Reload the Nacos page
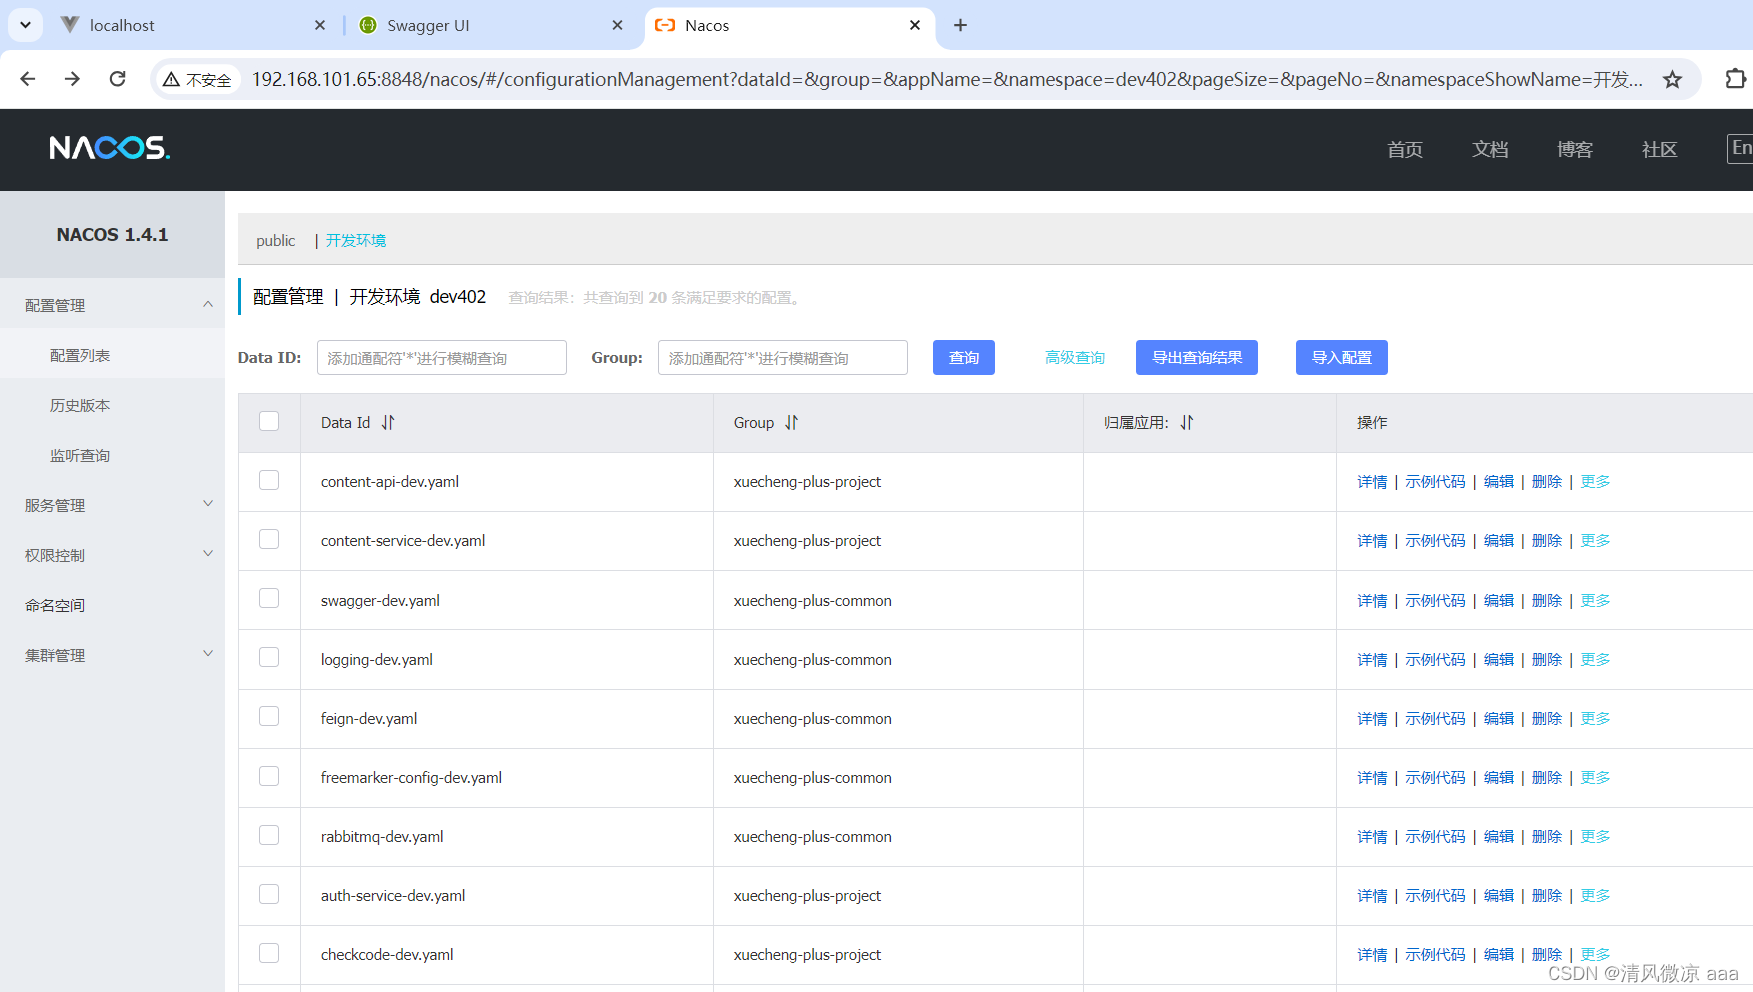This screenshot has height=992, width=1753. pyautogui.click(x=117, y=79)
